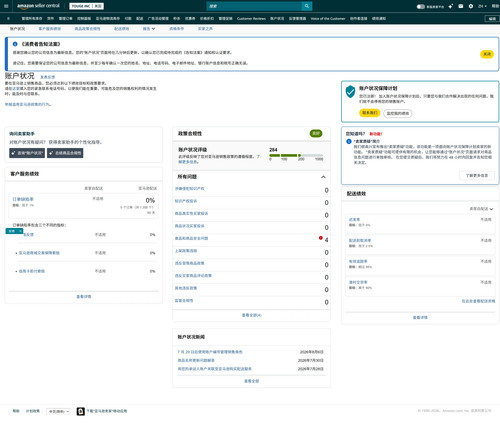Click the yellow 联系我们 button
The height and width of the screenshot is (426, 500).
click(369, 113)
